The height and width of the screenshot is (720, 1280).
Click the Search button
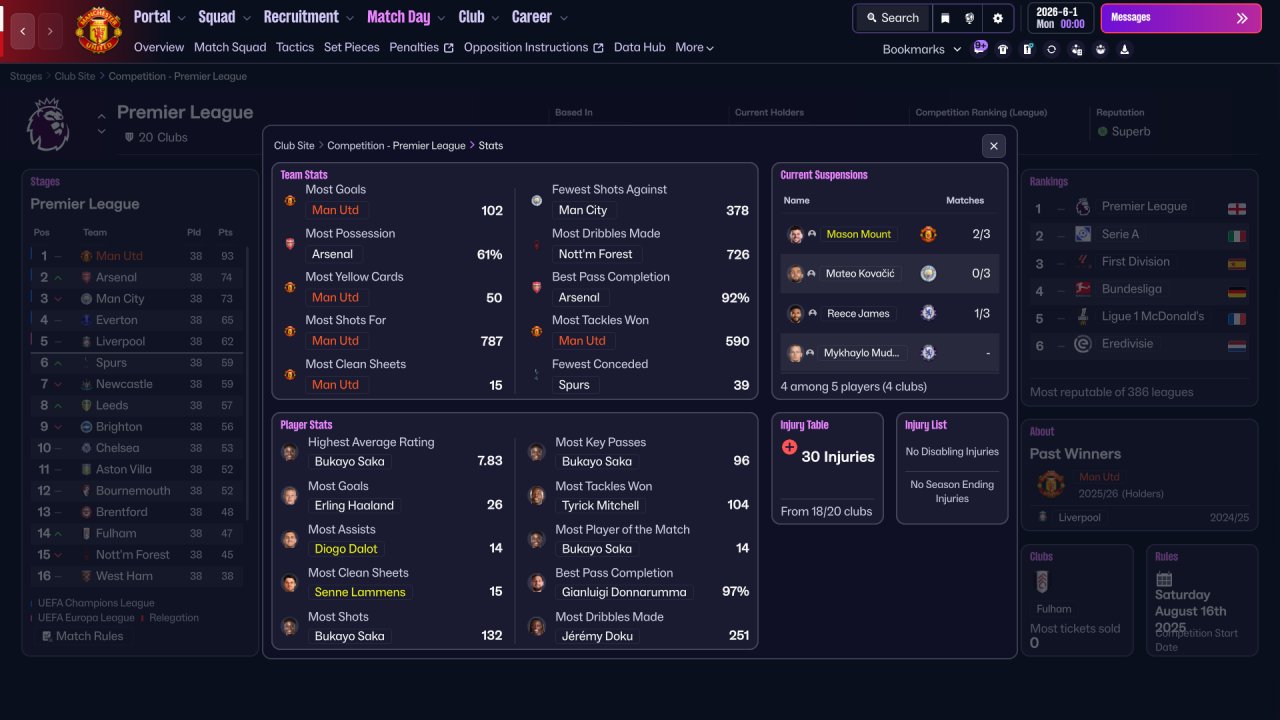pyautogui.click(x=892, y=18)
